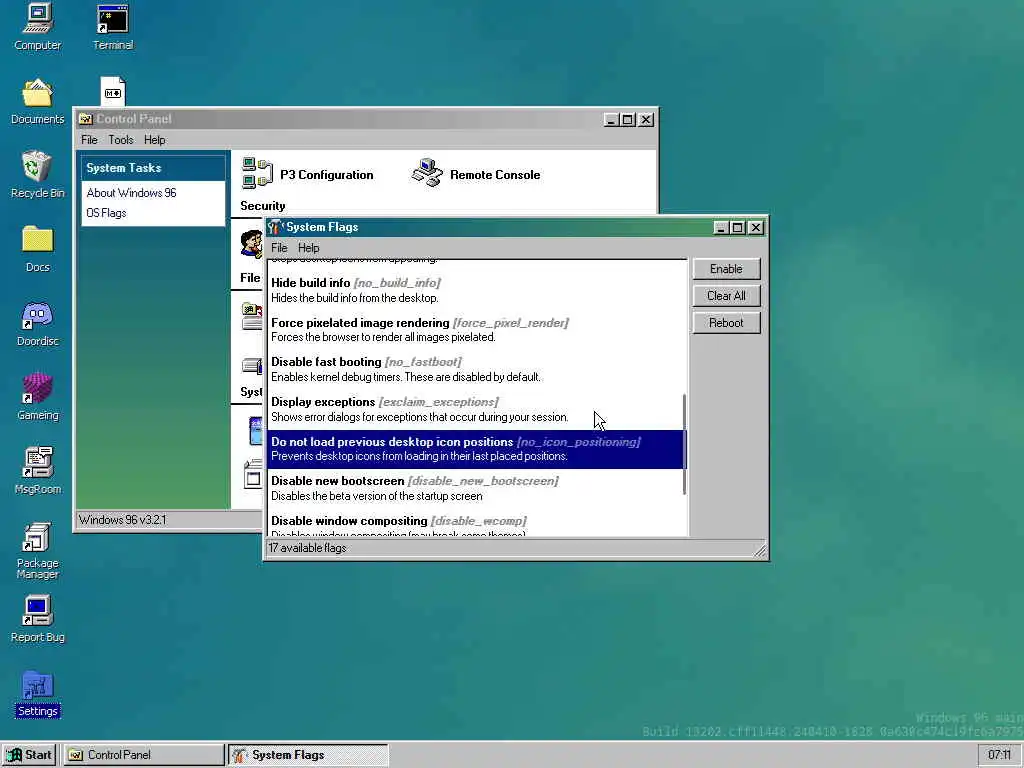Open Remote Console in Control Panel
The width and height of the screenshot is (1024, 768).
476,174
